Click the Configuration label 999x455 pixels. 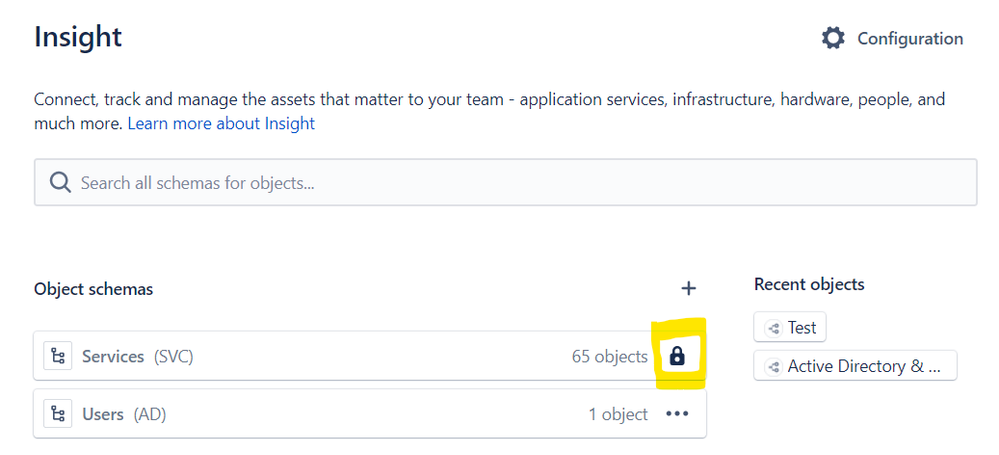click(910, 39)
